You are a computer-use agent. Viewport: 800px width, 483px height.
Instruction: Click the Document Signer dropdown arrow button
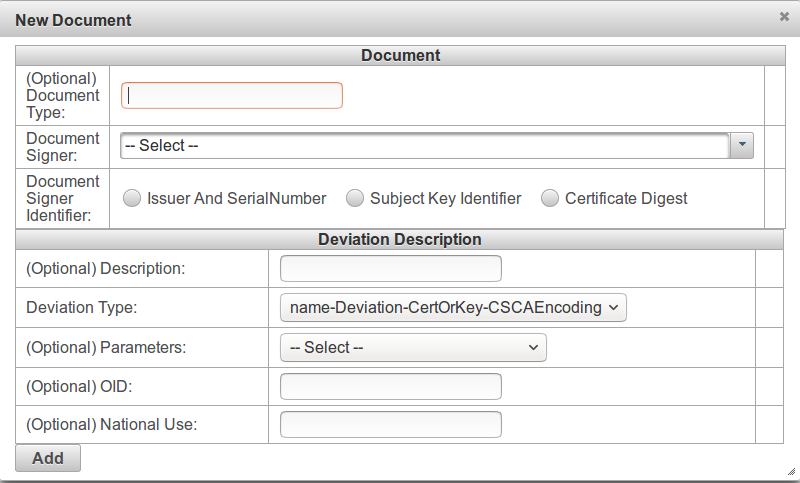coord(741,146)
